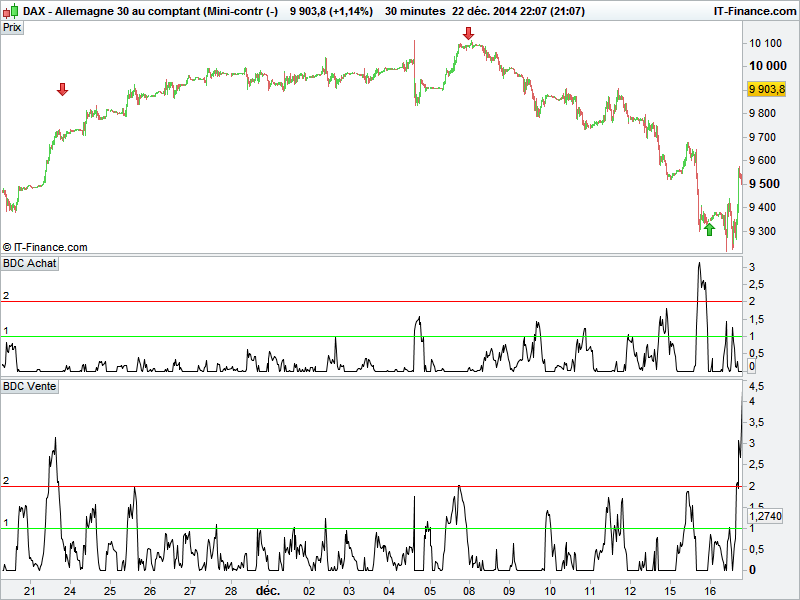Click the red down arrow signal near 08 peak
Screen dimensions: 800x600
click(468, 34)
